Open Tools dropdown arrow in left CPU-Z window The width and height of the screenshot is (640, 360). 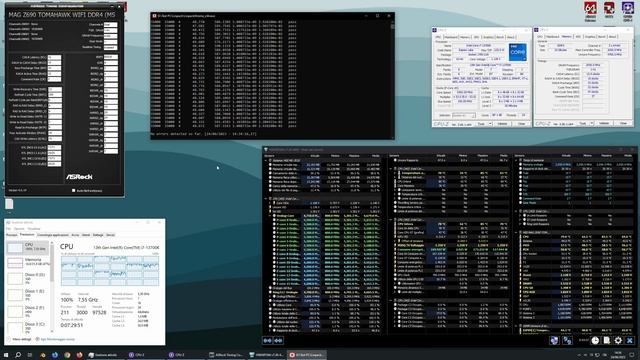pyautogui.click(x=490, y=123)
